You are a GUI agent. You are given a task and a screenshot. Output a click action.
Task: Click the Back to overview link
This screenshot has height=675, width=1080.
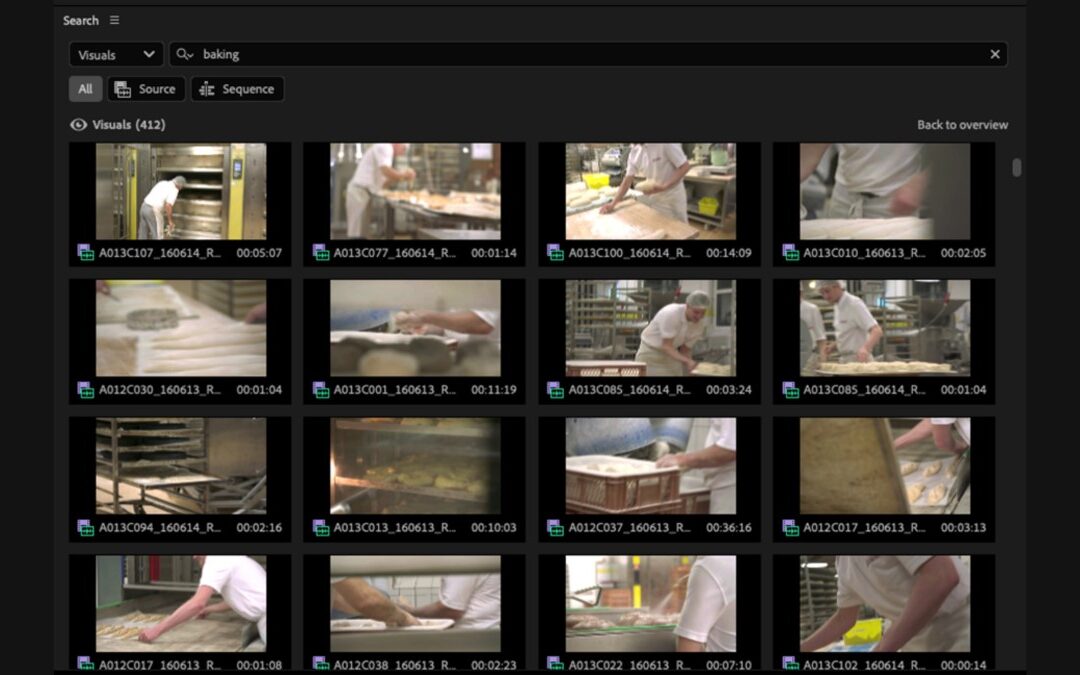963,124
